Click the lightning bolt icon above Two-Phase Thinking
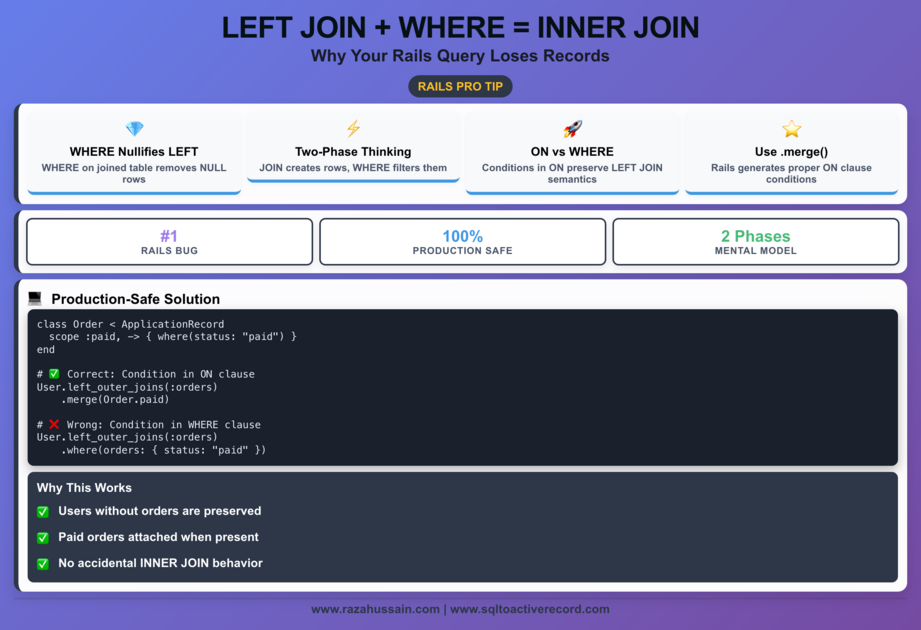This screenshot has height=630, width=921. [x=353, y=129]
